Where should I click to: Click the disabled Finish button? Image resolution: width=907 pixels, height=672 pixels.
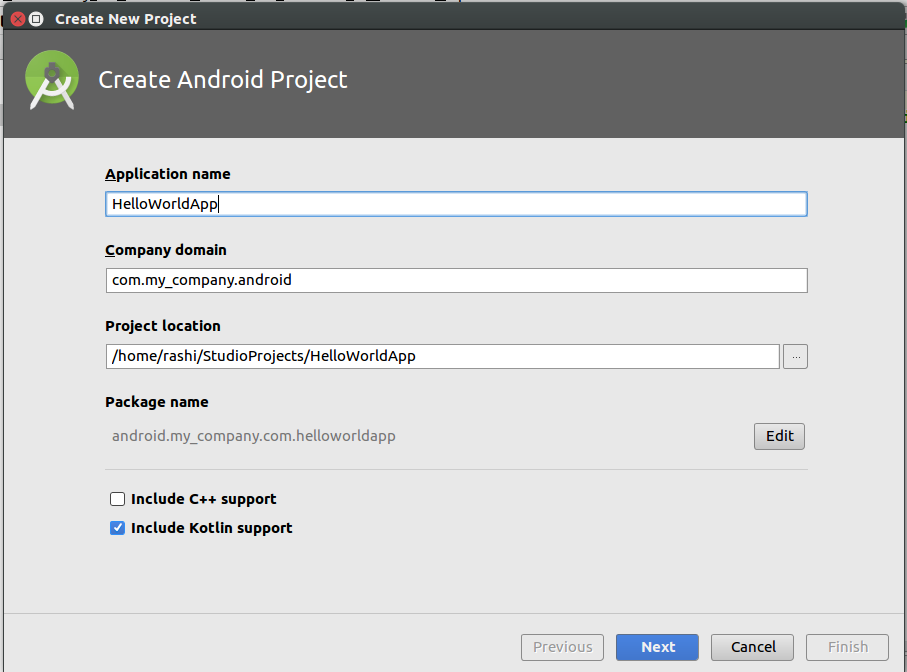pos(847,647)
